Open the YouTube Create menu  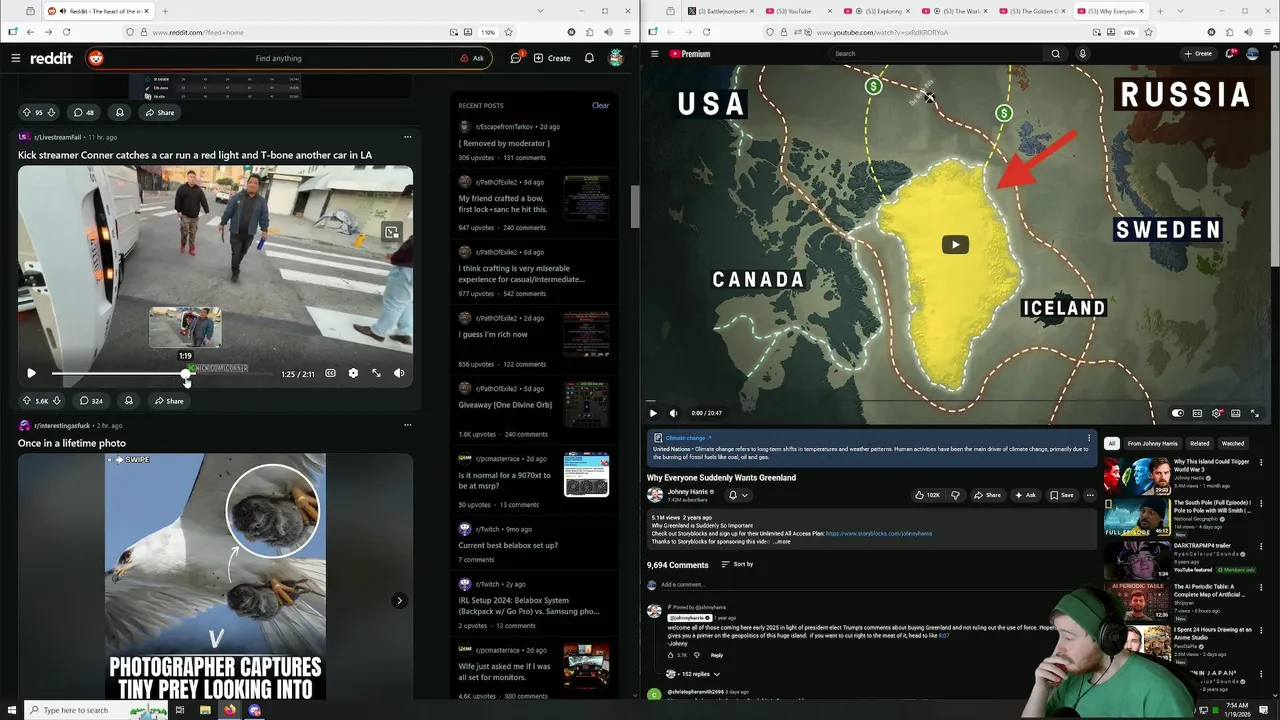click(x=1198, y=54)
